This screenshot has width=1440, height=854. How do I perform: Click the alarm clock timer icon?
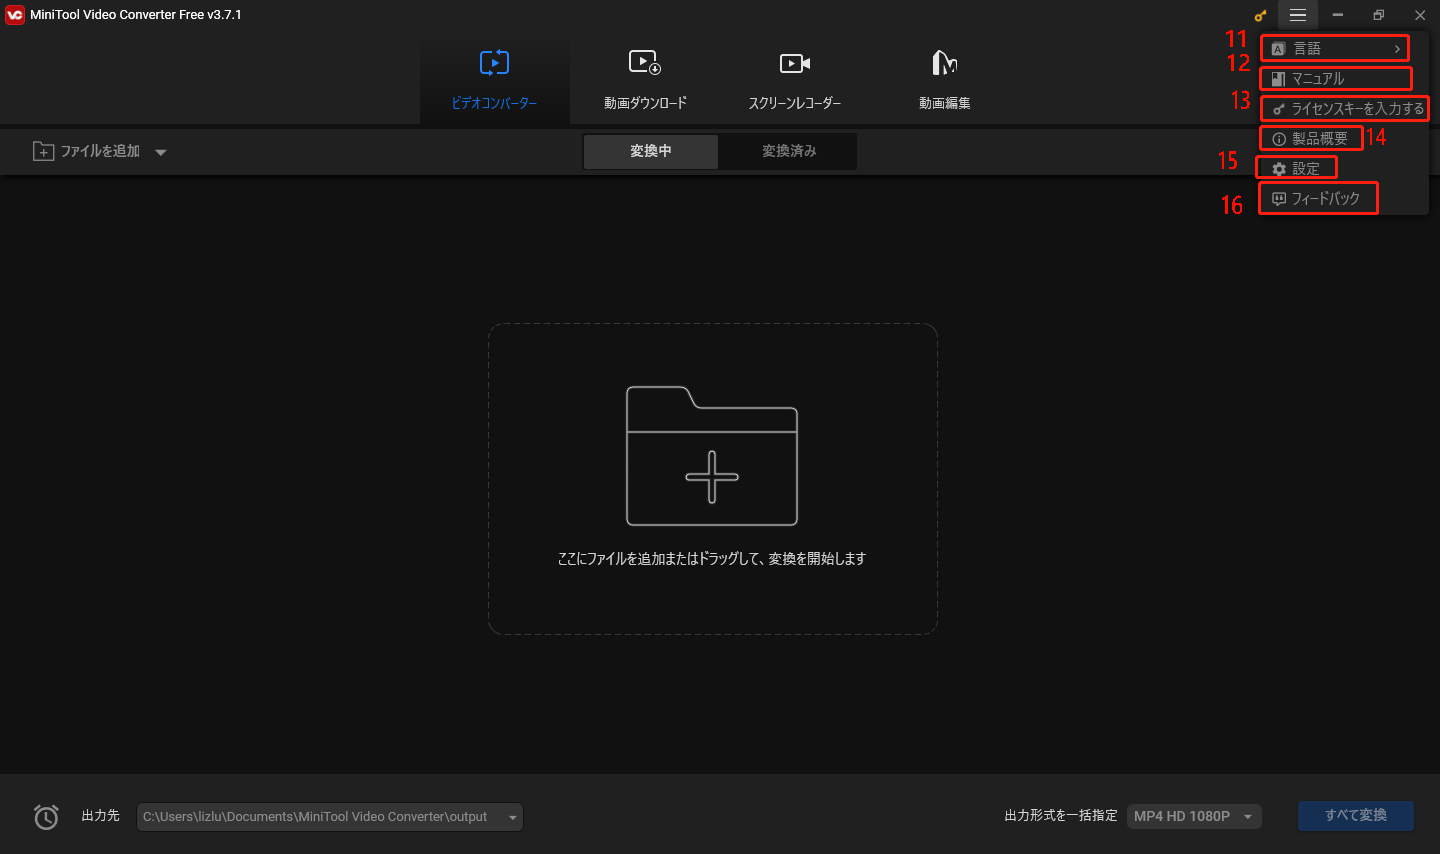(x=46, y=817)
